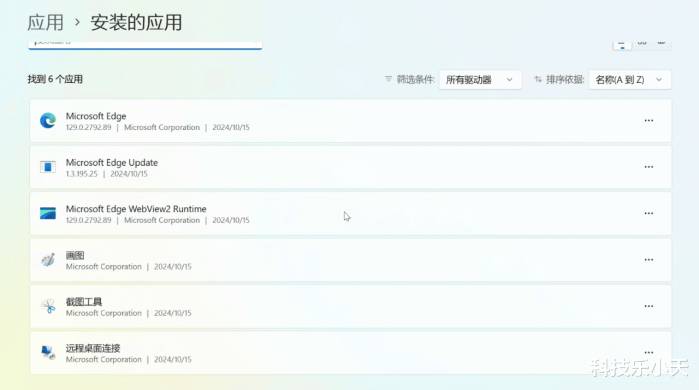The image size is (699, 390).
Task: Click the 找到 6 个应用 result count
Action: 55,79
